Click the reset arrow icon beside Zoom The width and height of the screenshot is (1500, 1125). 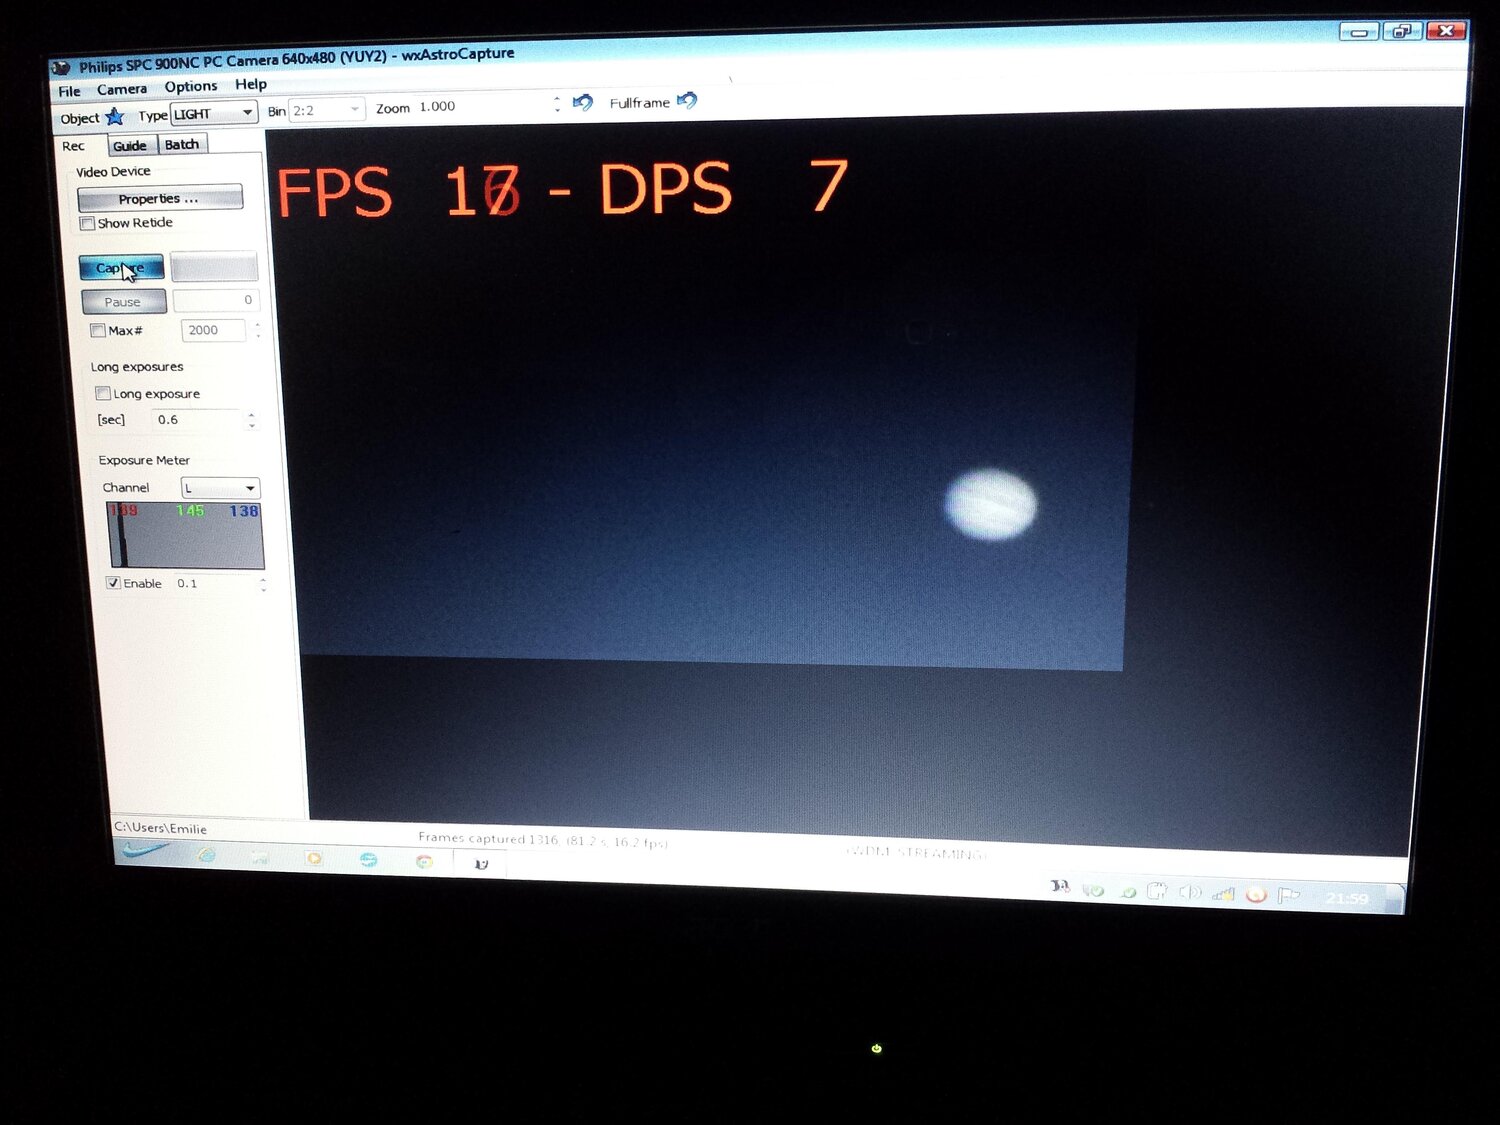(x=583, y=102)
